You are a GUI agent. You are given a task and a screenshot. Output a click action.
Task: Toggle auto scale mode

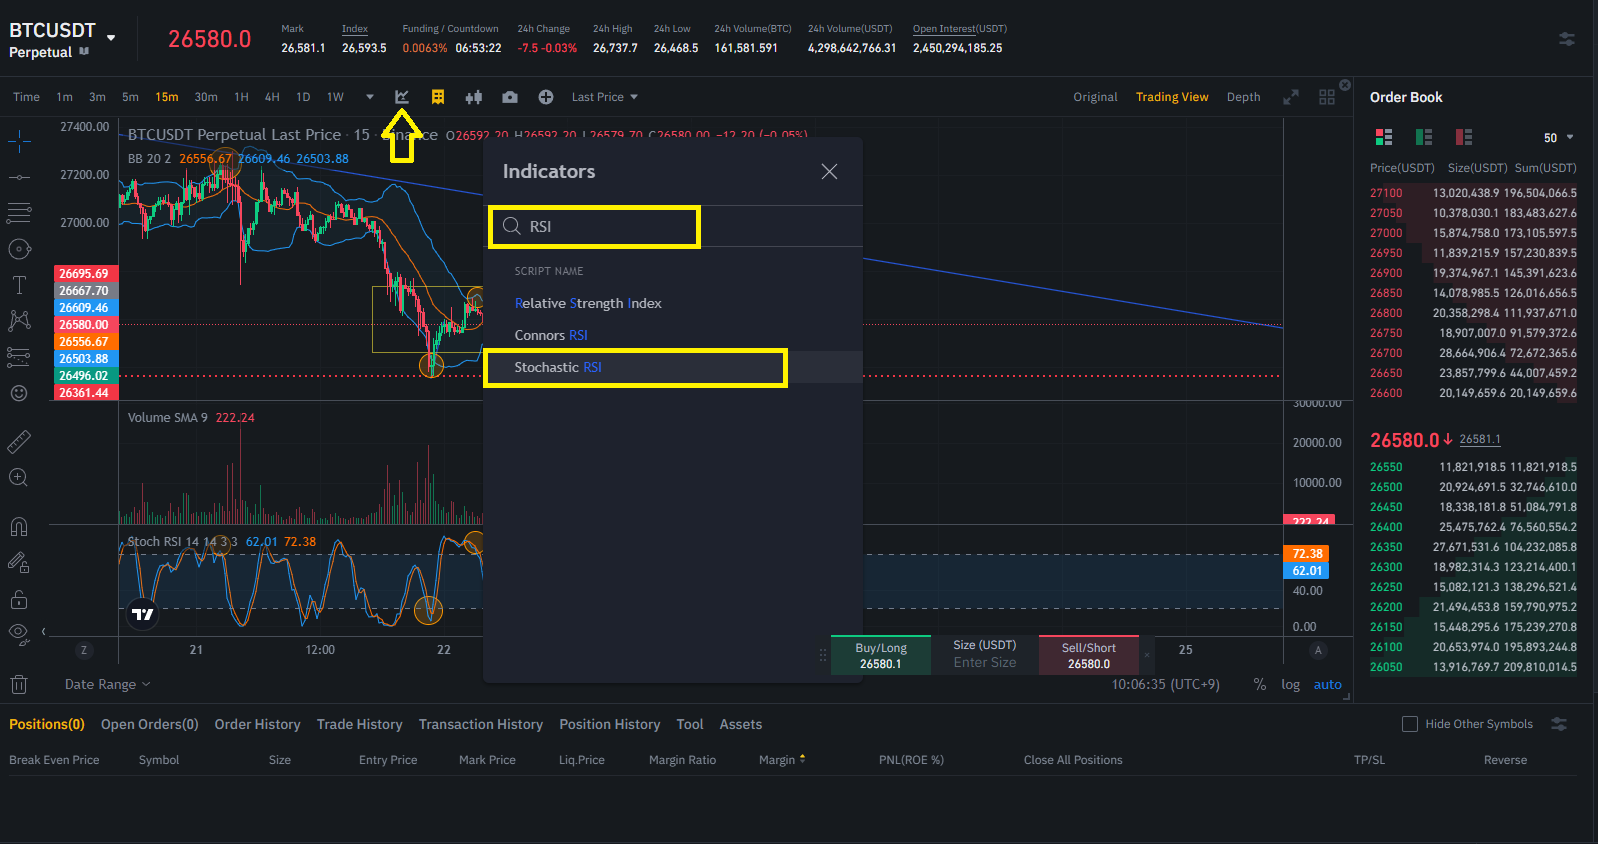coord(1327,684)
